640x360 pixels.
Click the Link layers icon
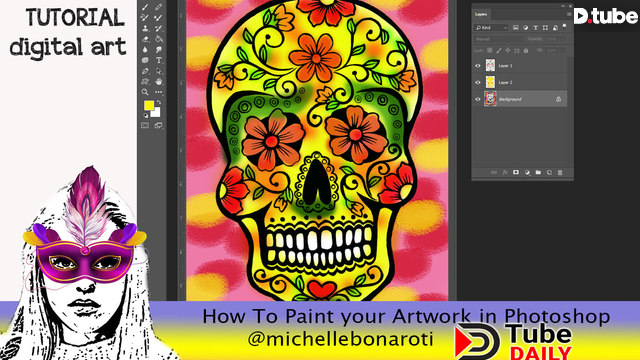(494, 173)
